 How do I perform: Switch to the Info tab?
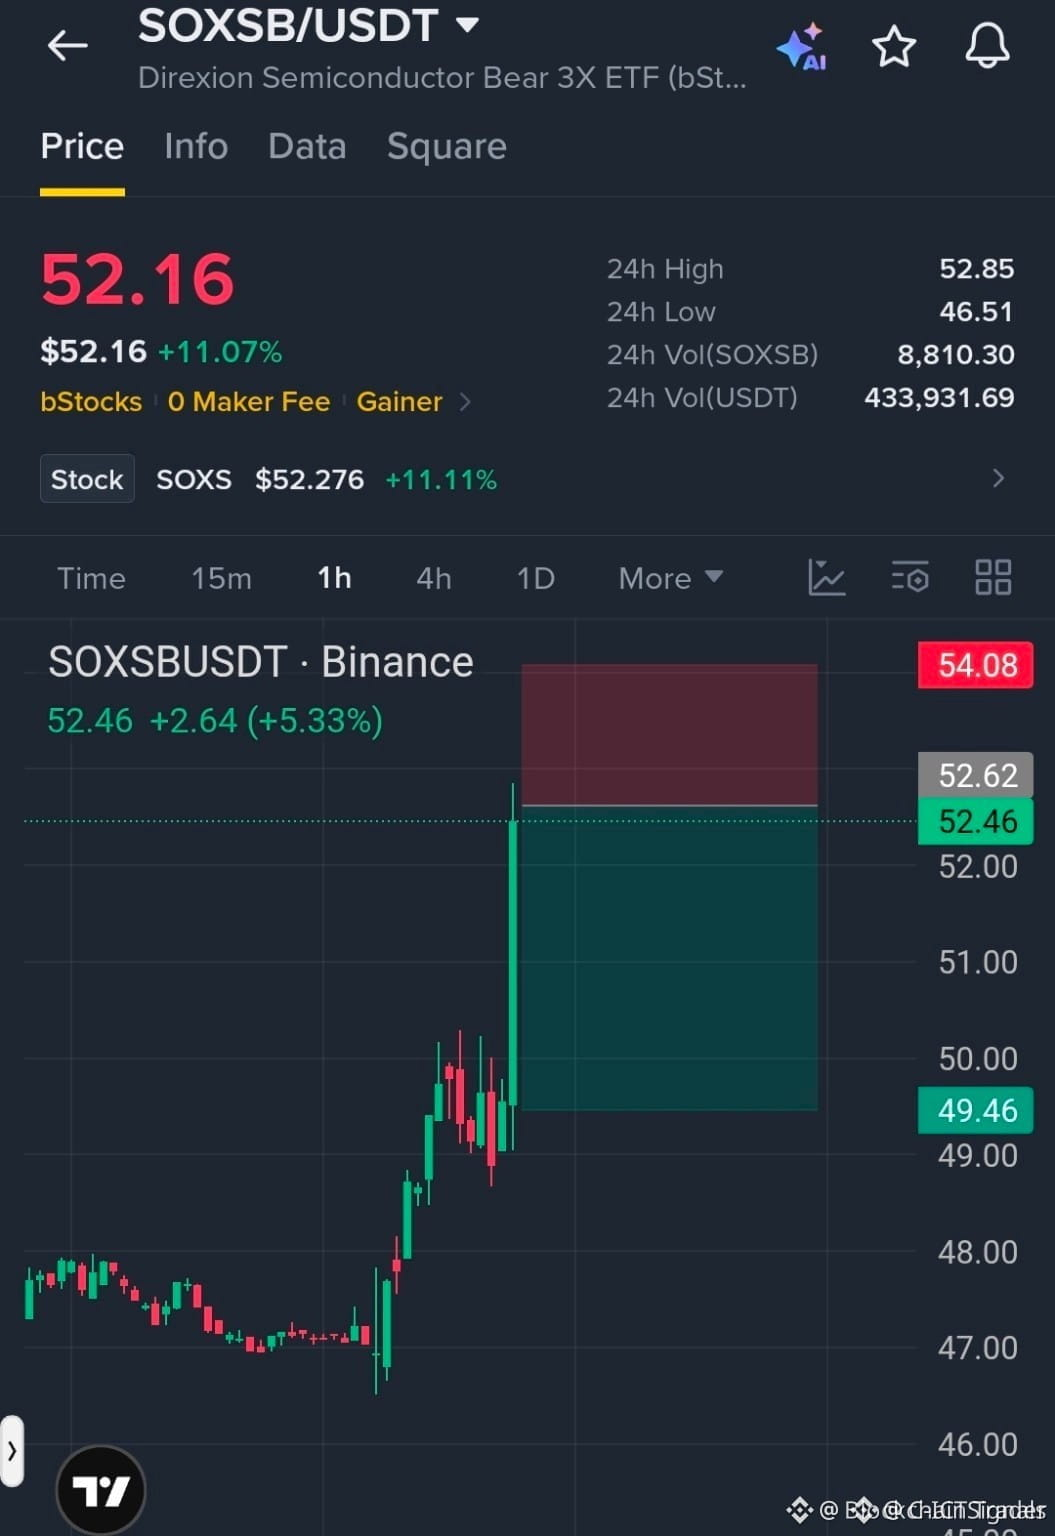196,147
